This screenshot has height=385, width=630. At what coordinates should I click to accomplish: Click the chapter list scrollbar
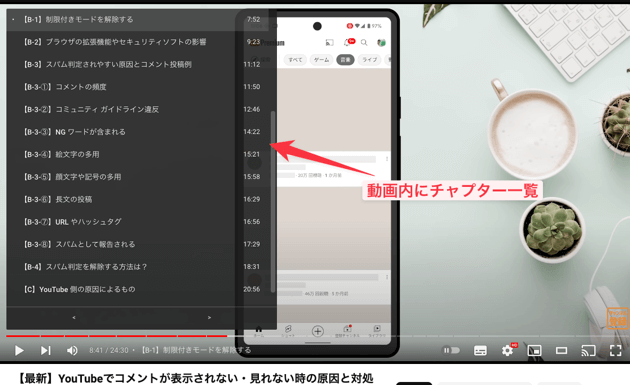[273, 201]
